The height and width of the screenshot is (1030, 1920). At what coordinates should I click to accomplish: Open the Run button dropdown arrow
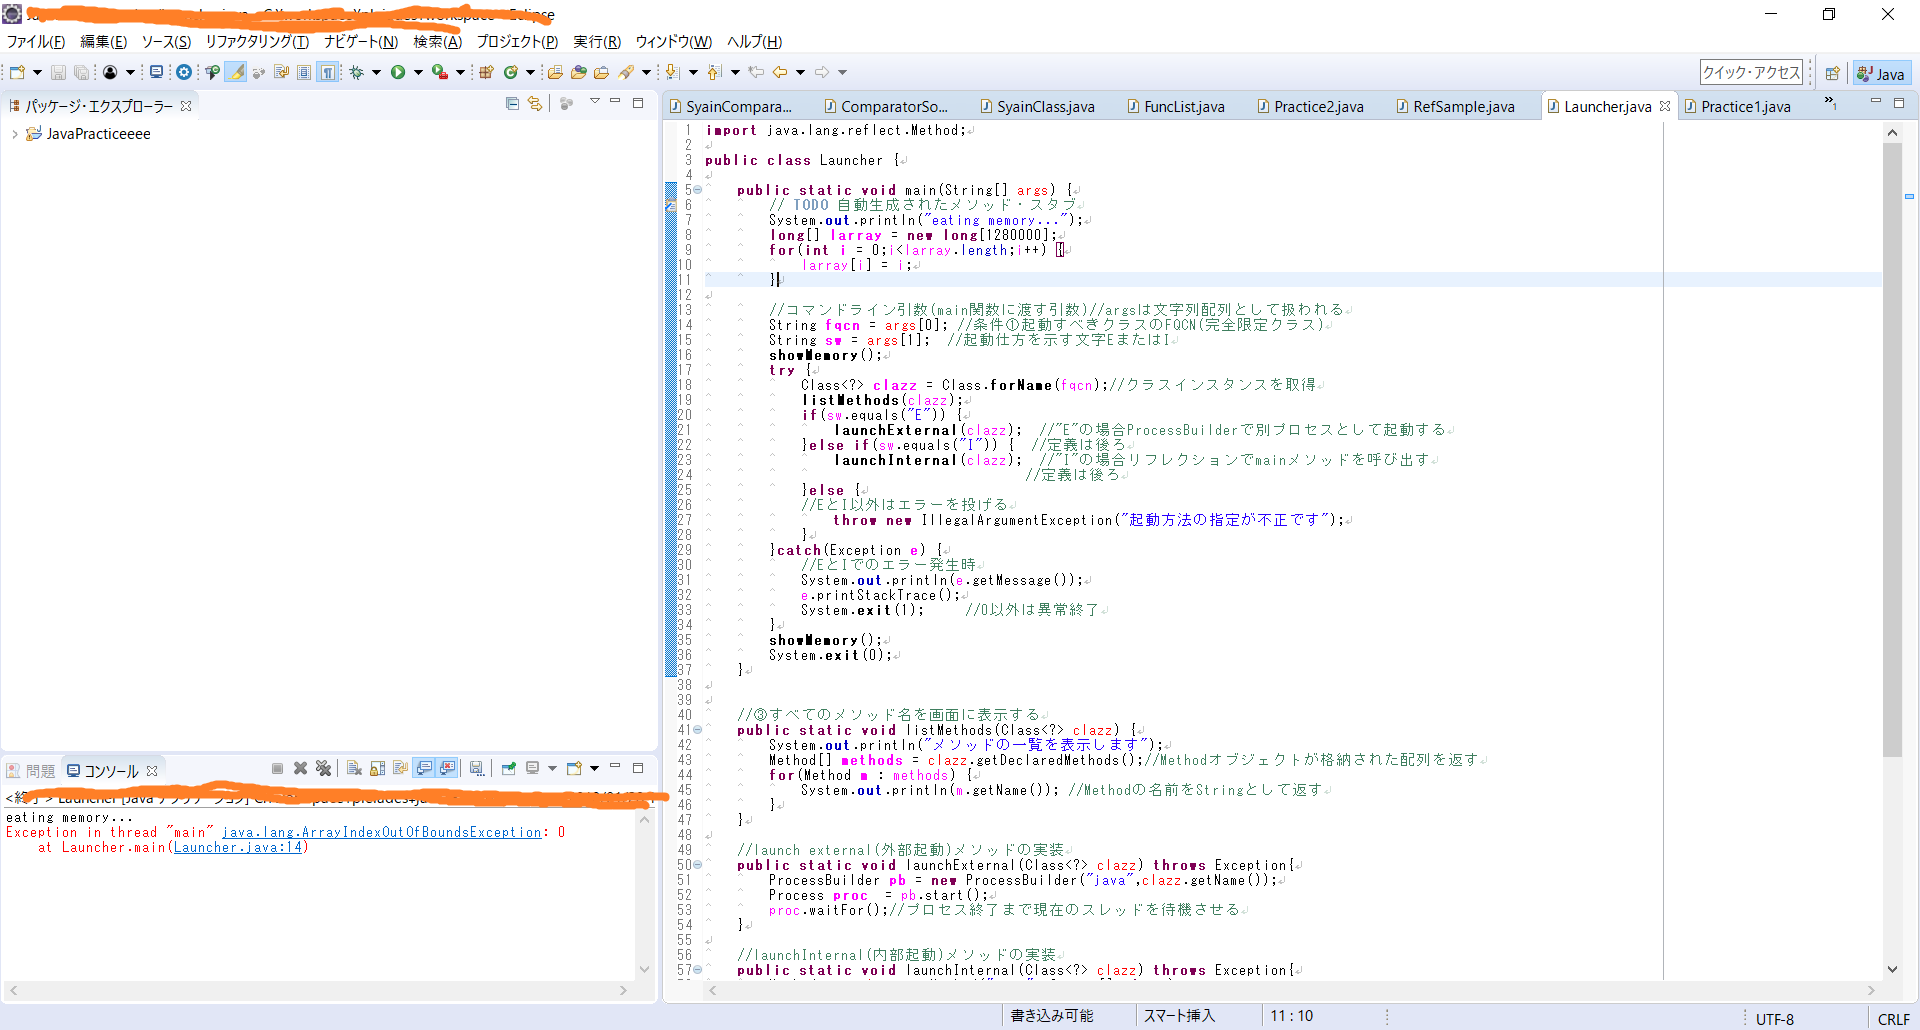(417, 71)
